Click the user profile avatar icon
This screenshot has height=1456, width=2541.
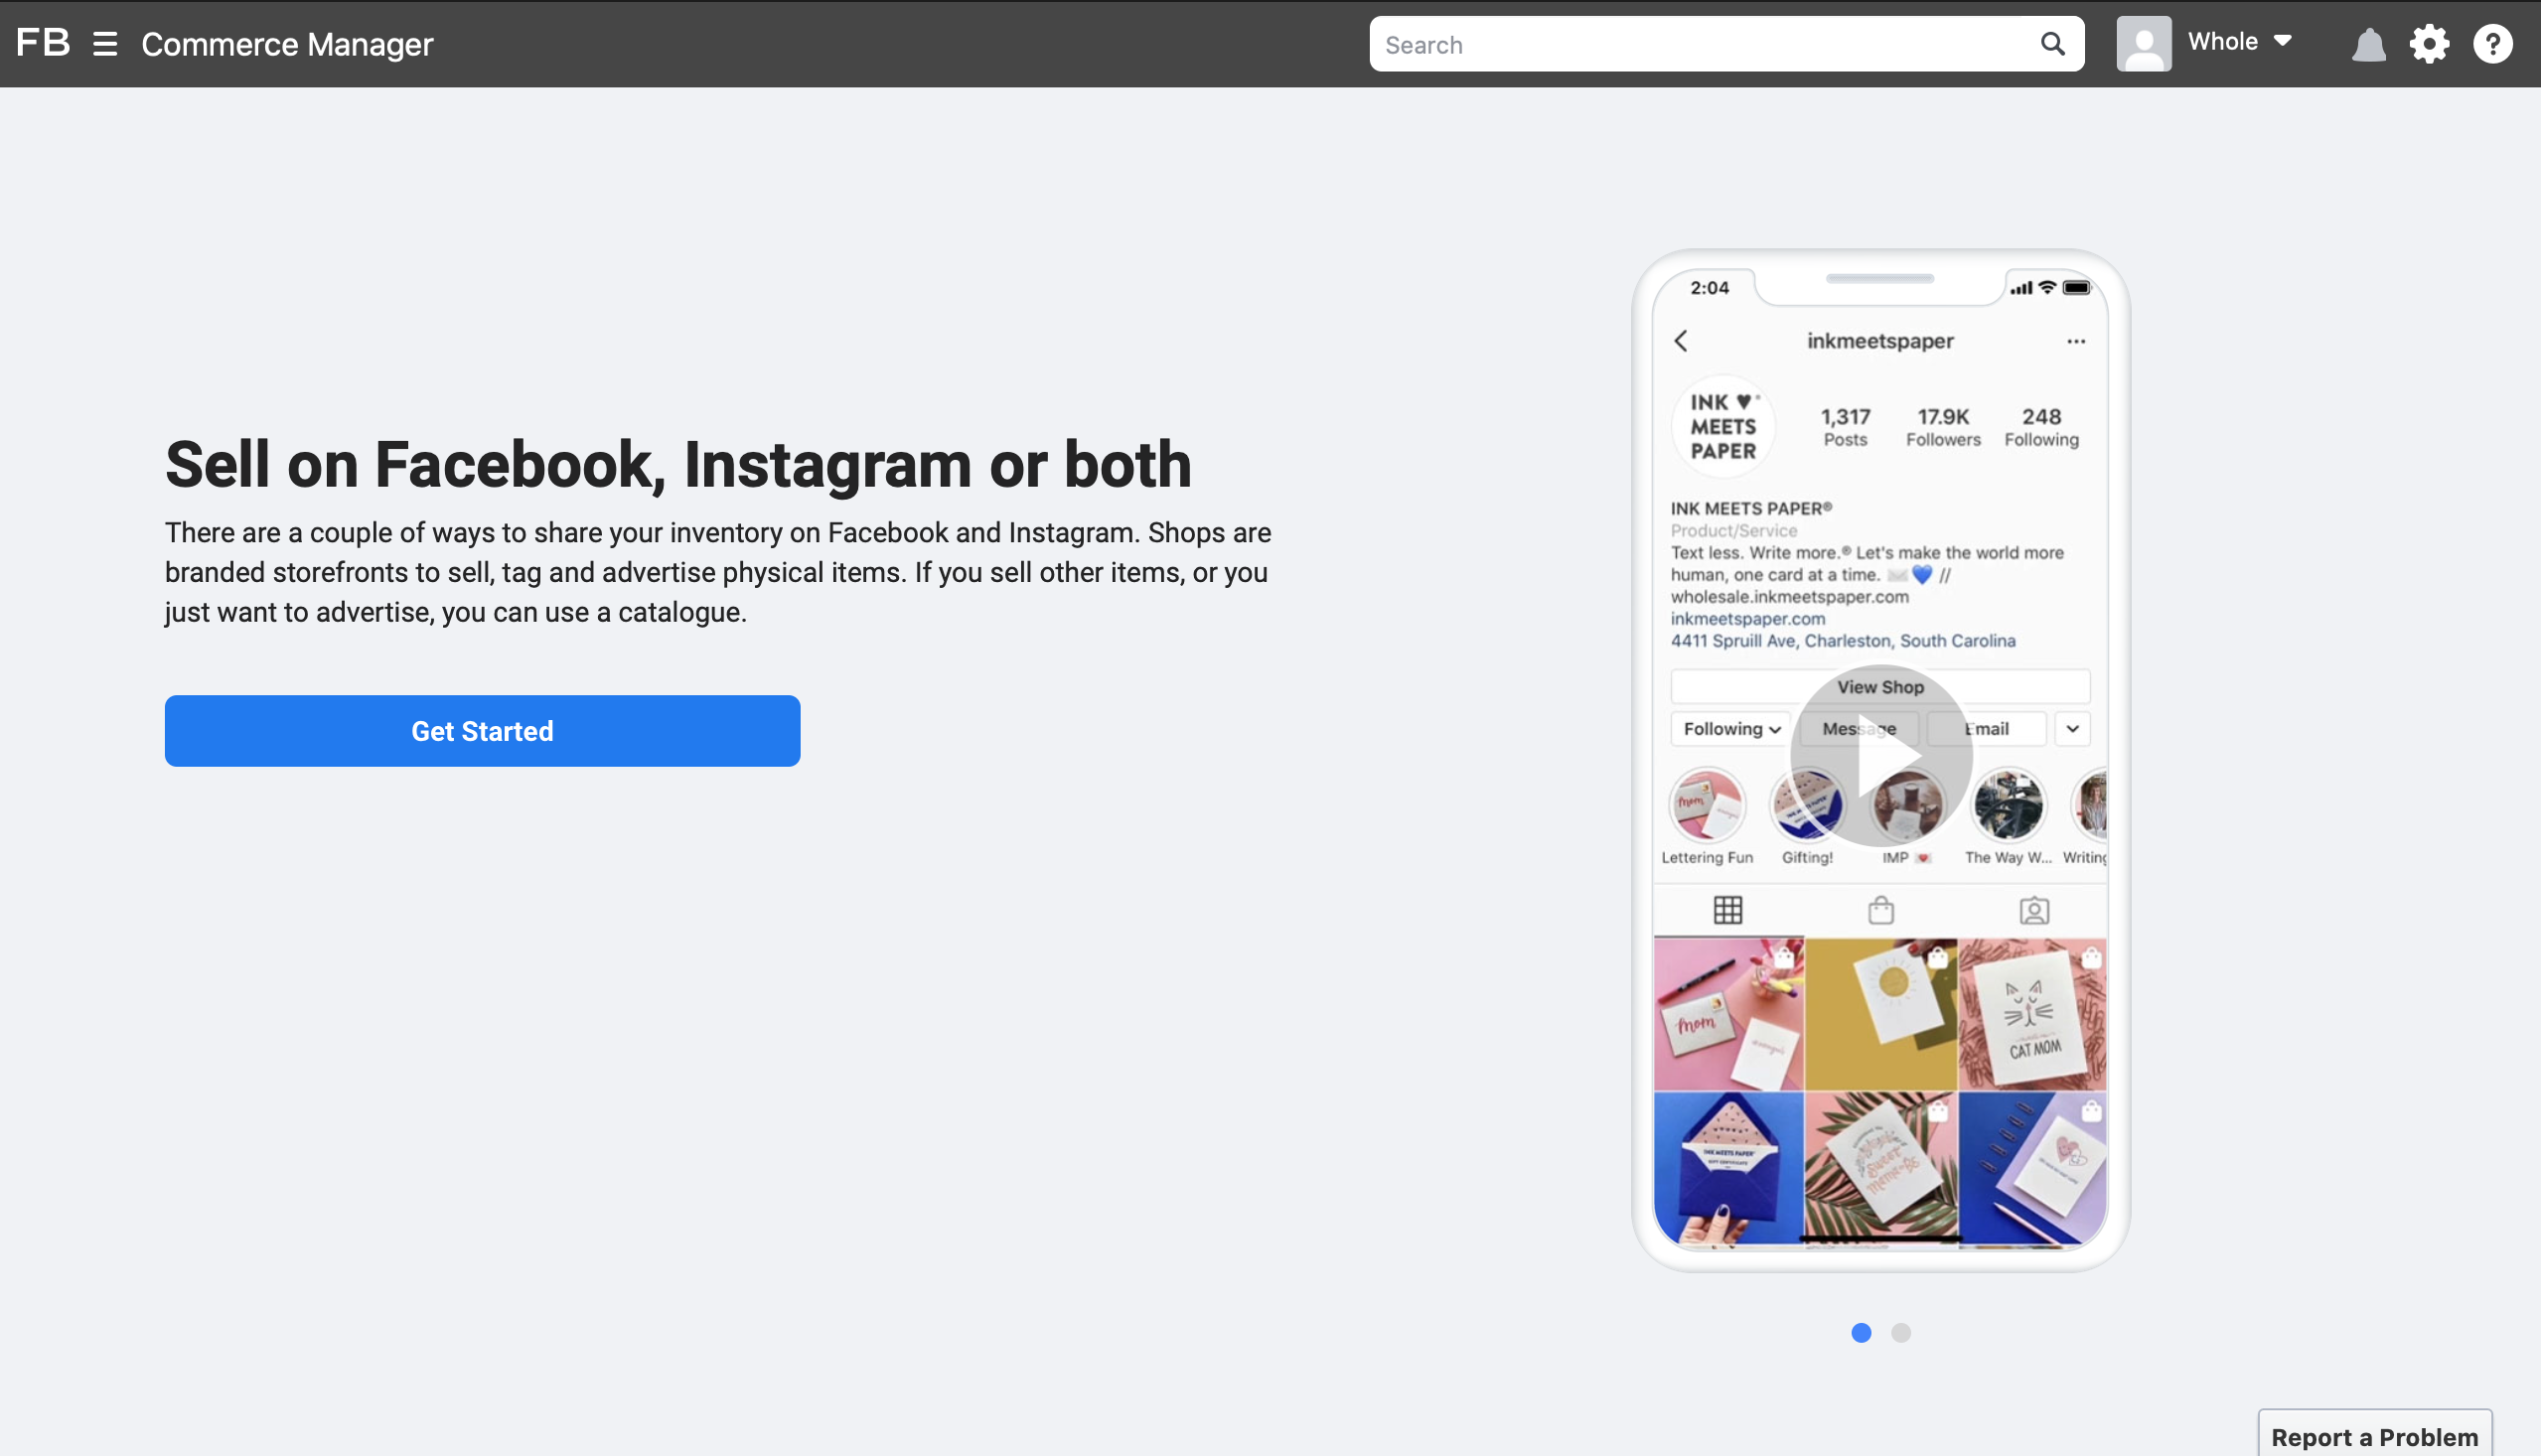2143,42
